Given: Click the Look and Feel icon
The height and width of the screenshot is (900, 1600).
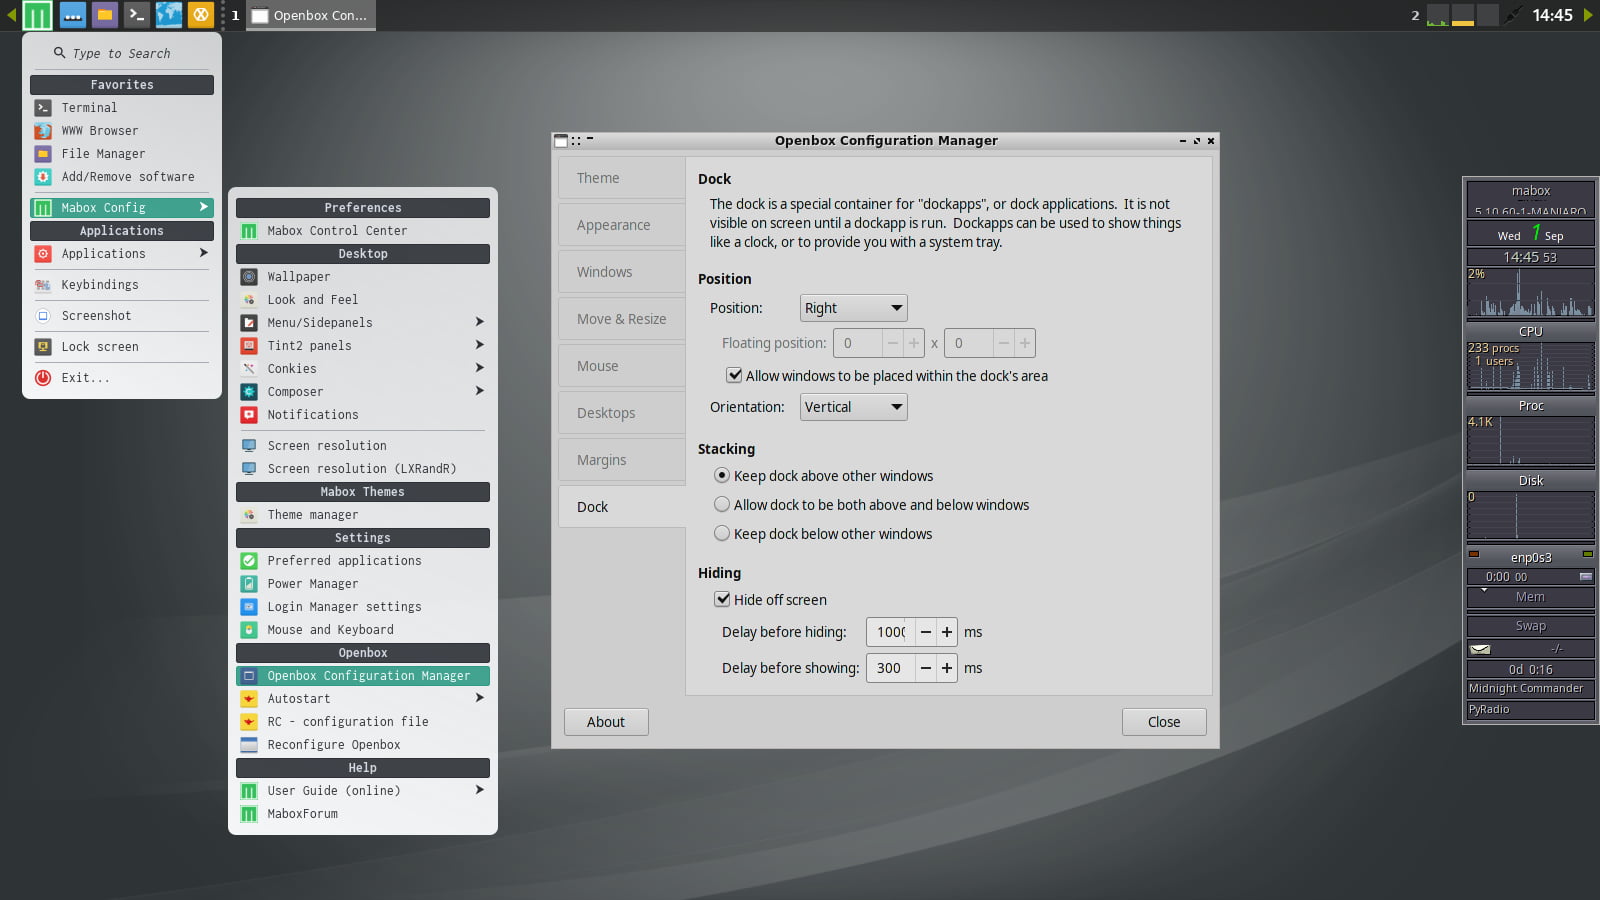Looking at the screenshot, I should (x=249, y=300).
